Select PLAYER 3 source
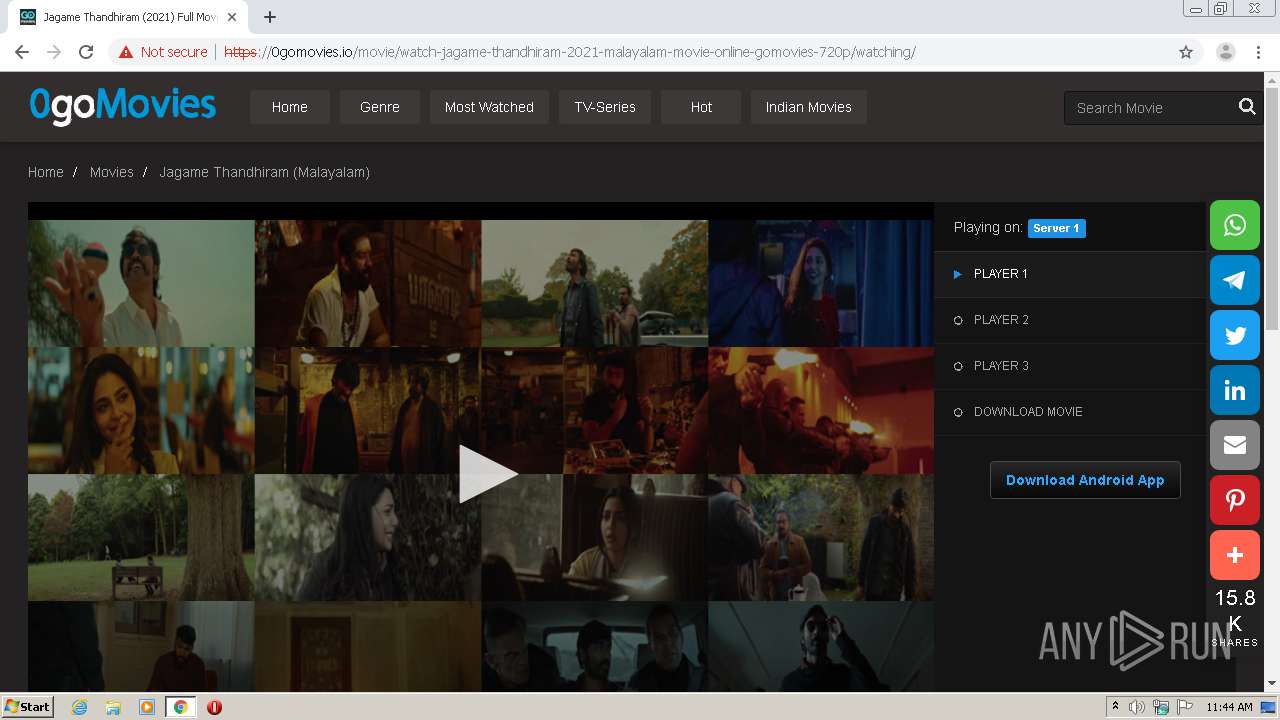1280x720 pixels. pos(1070,366)
